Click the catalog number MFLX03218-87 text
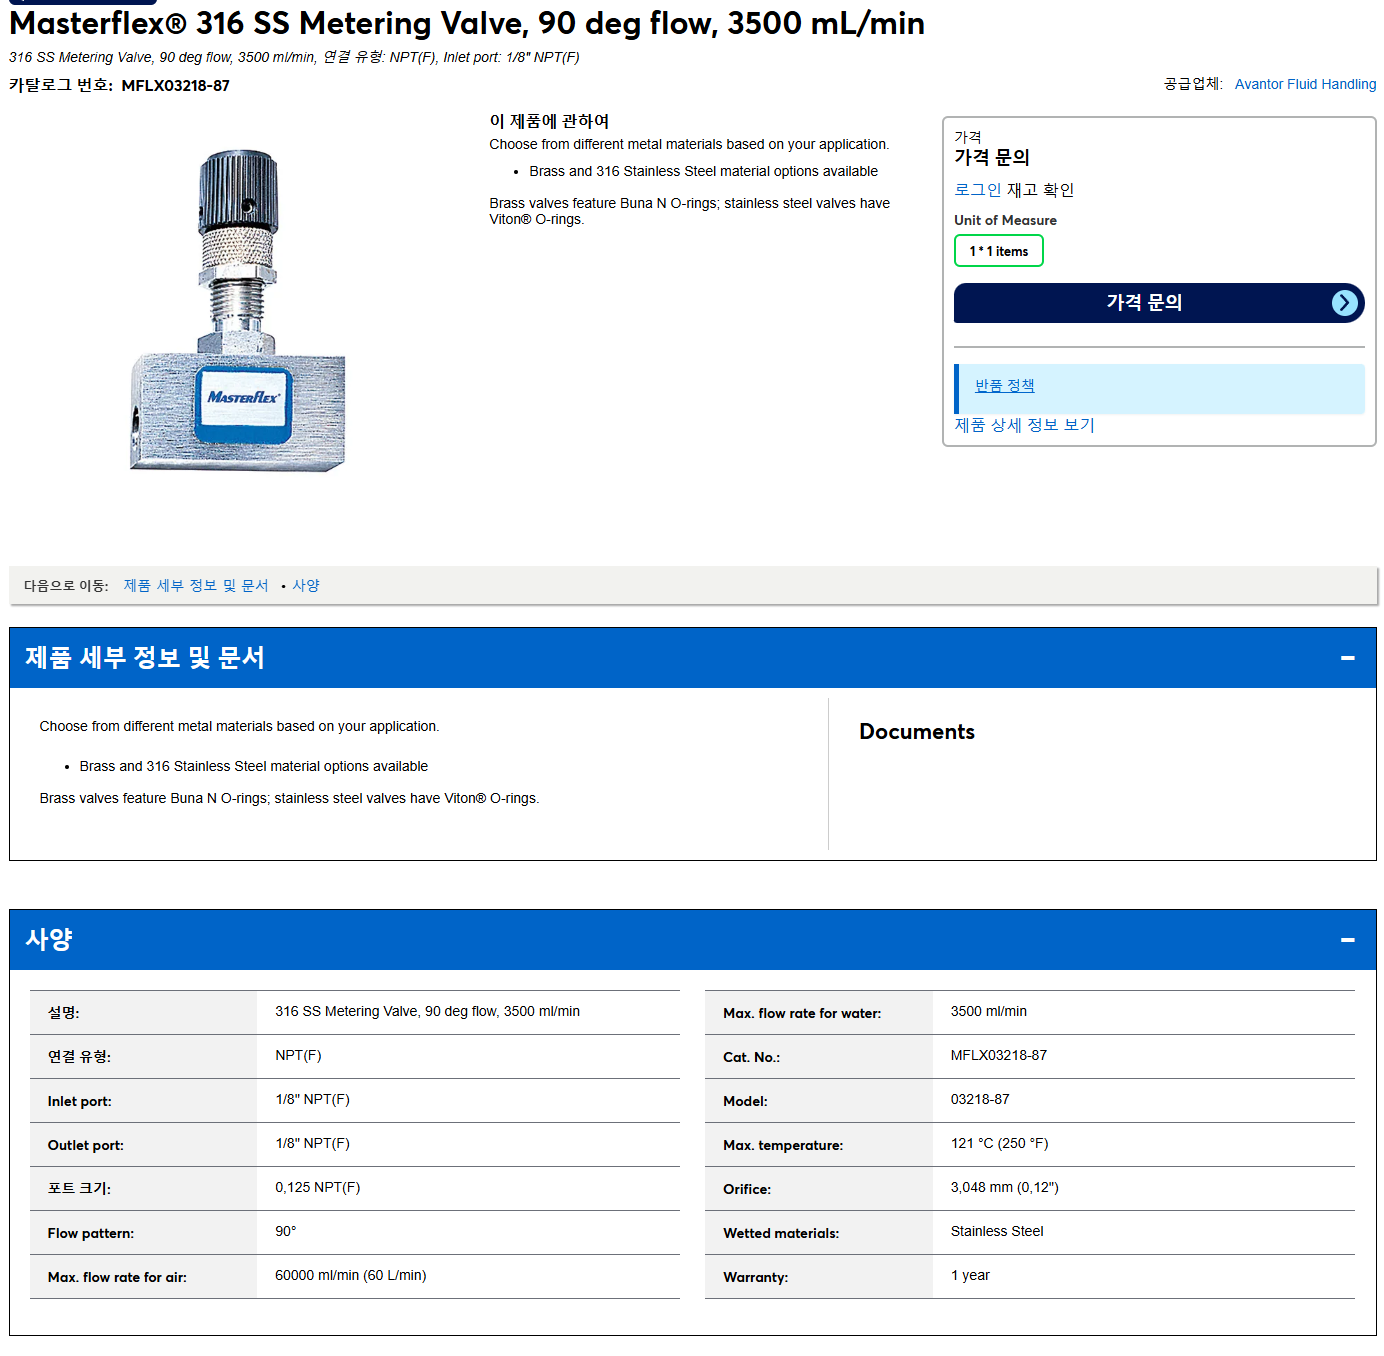The height and width of the screenshot is (1356, 1384). [175, 86]
